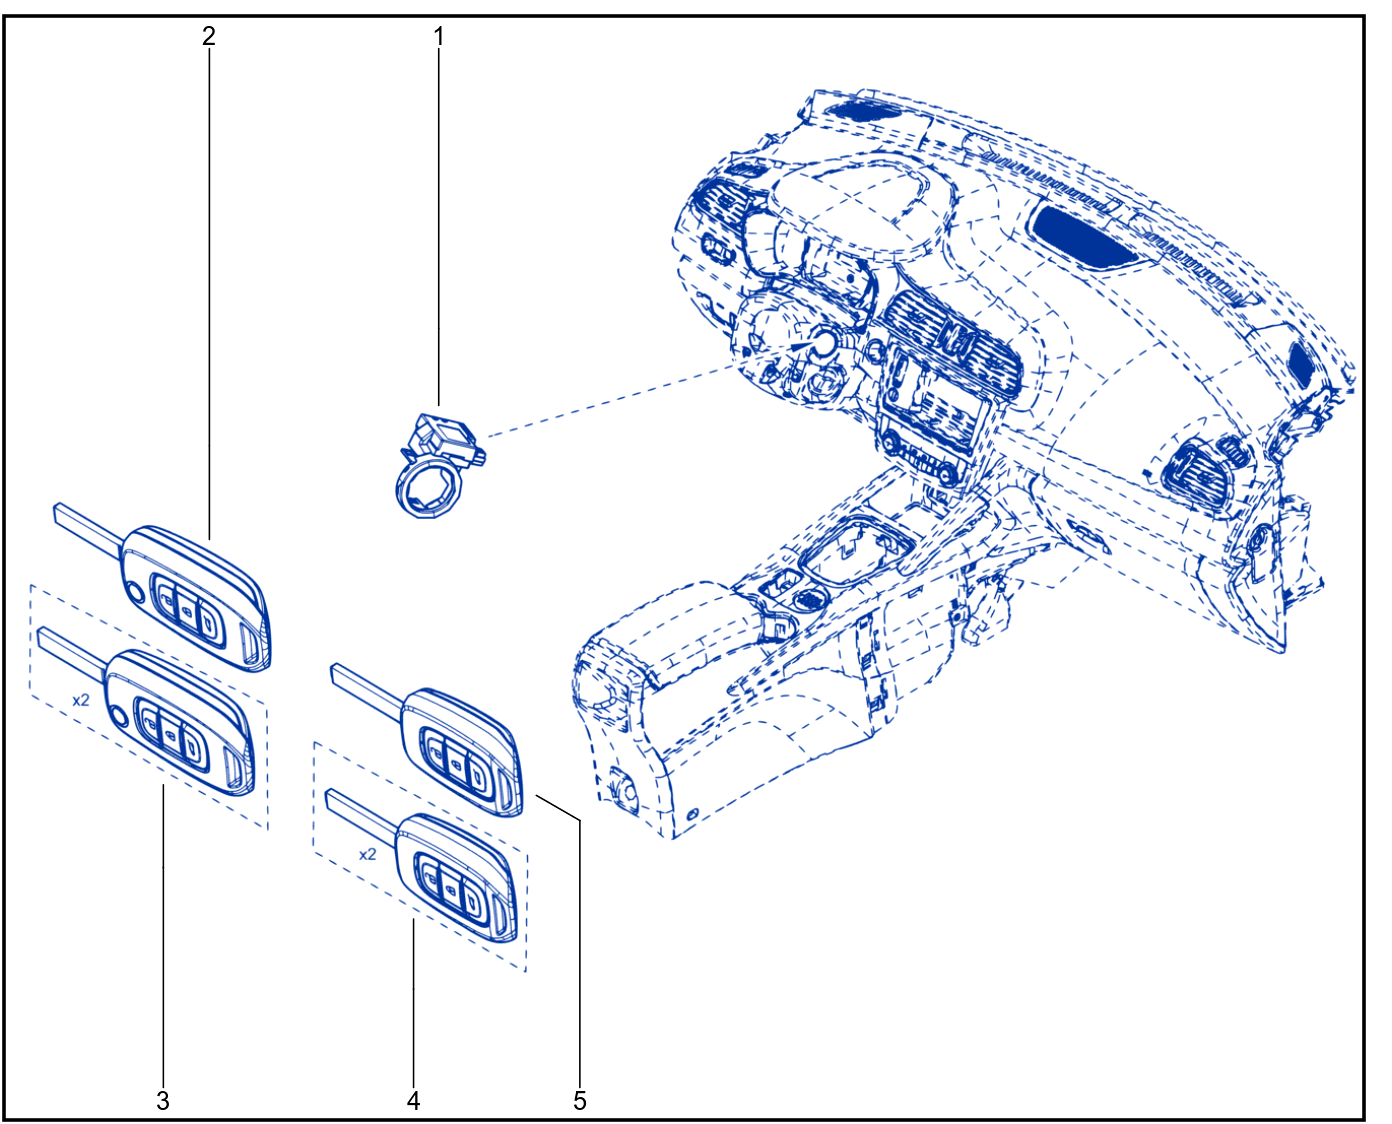Click callout number 4 at the bottom

point(414,1101)
